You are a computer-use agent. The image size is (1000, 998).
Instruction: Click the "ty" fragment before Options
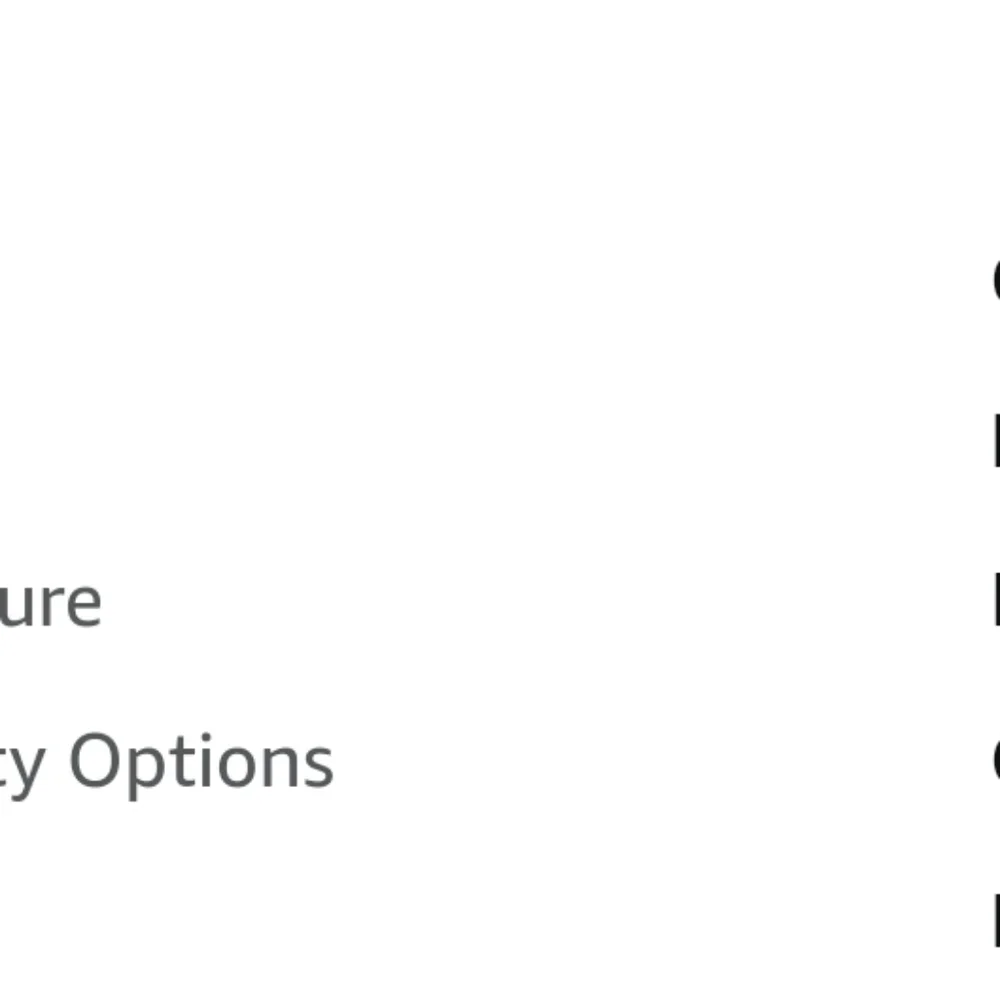point(22,768)
